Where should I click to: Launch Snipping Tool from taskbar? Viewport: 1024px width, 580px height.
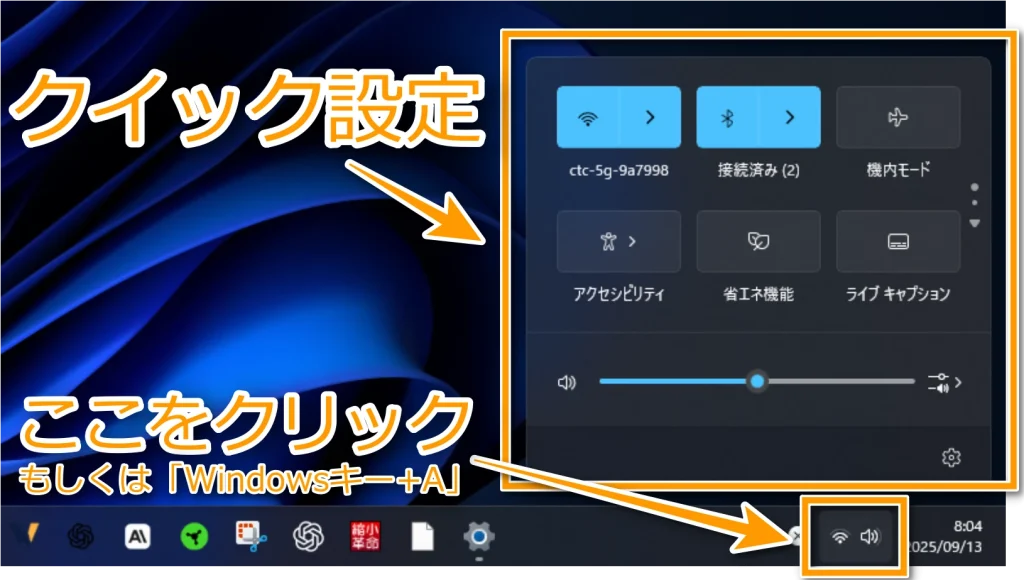coord(251,537)
